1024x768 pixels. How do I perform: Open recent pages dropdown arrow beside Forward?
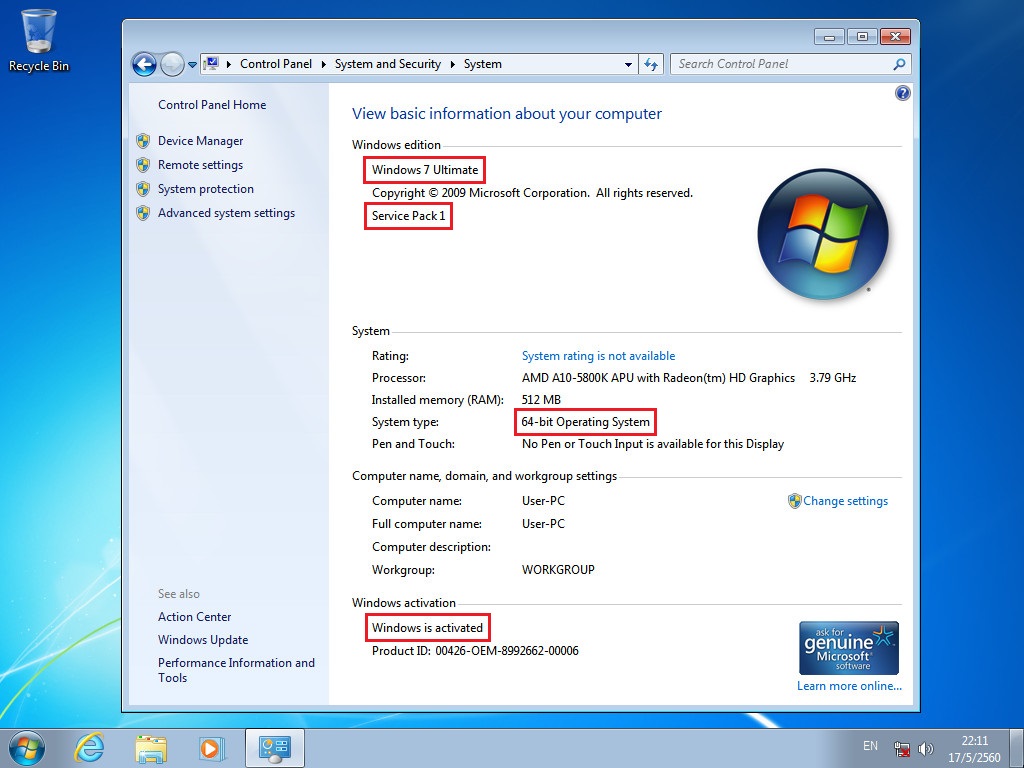(x=192, y=65)
